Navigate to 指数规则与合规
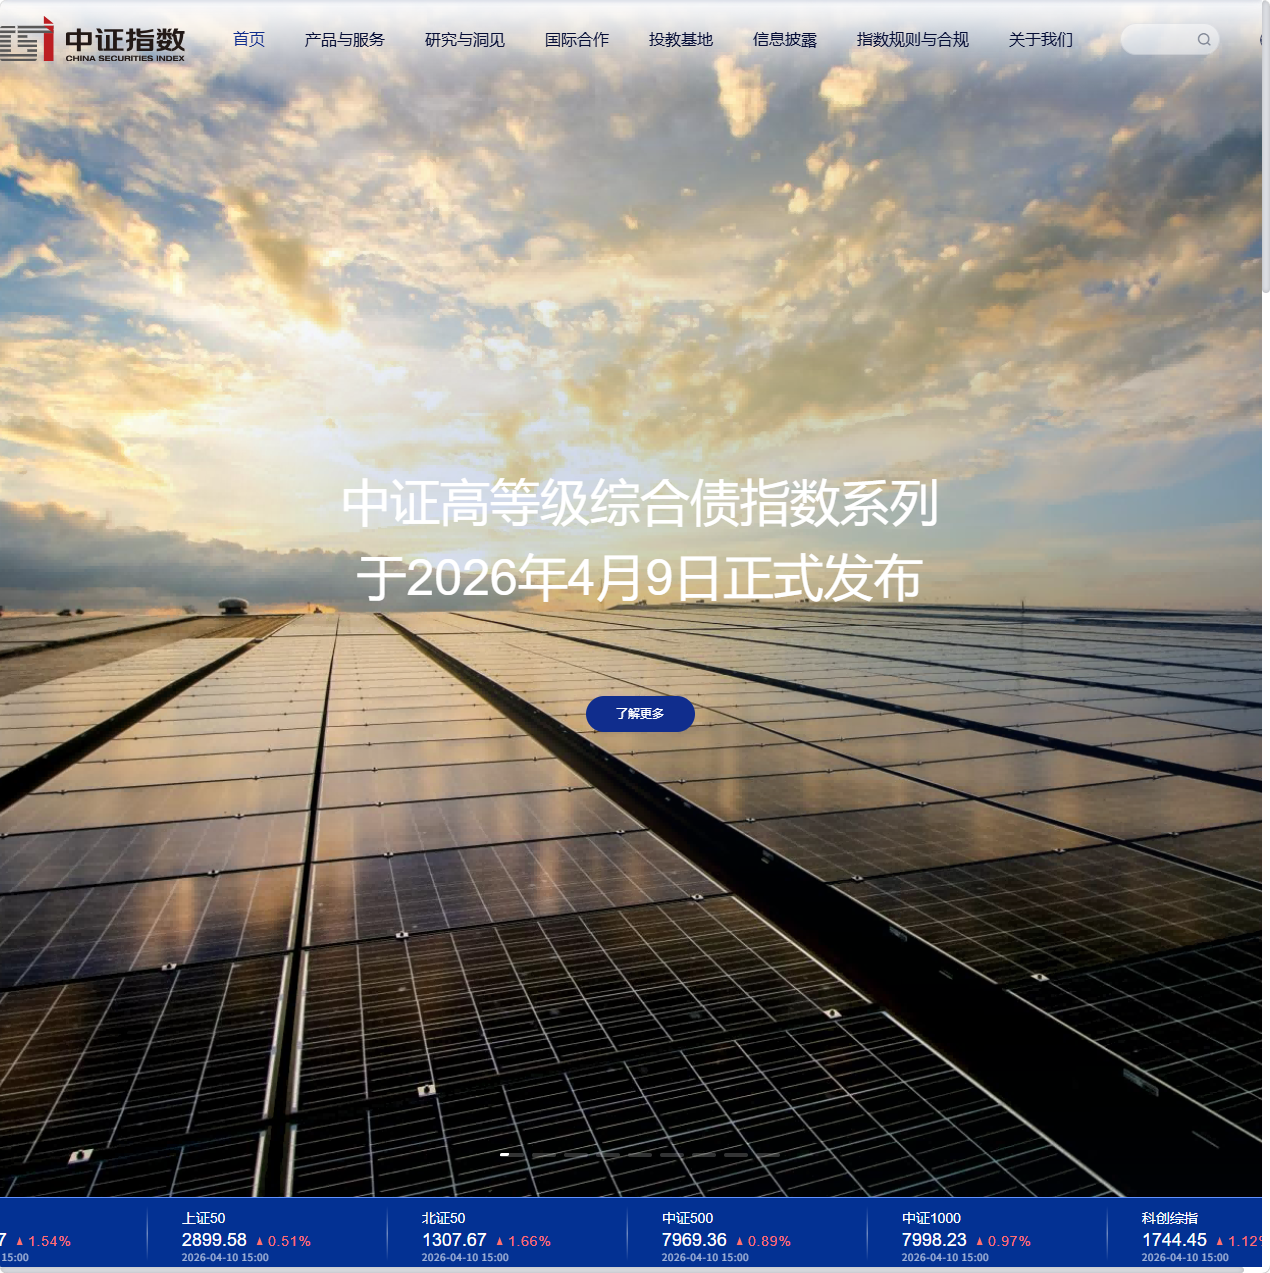The width and height of the screenshot is (1270, 1273). tap(912, 40)
